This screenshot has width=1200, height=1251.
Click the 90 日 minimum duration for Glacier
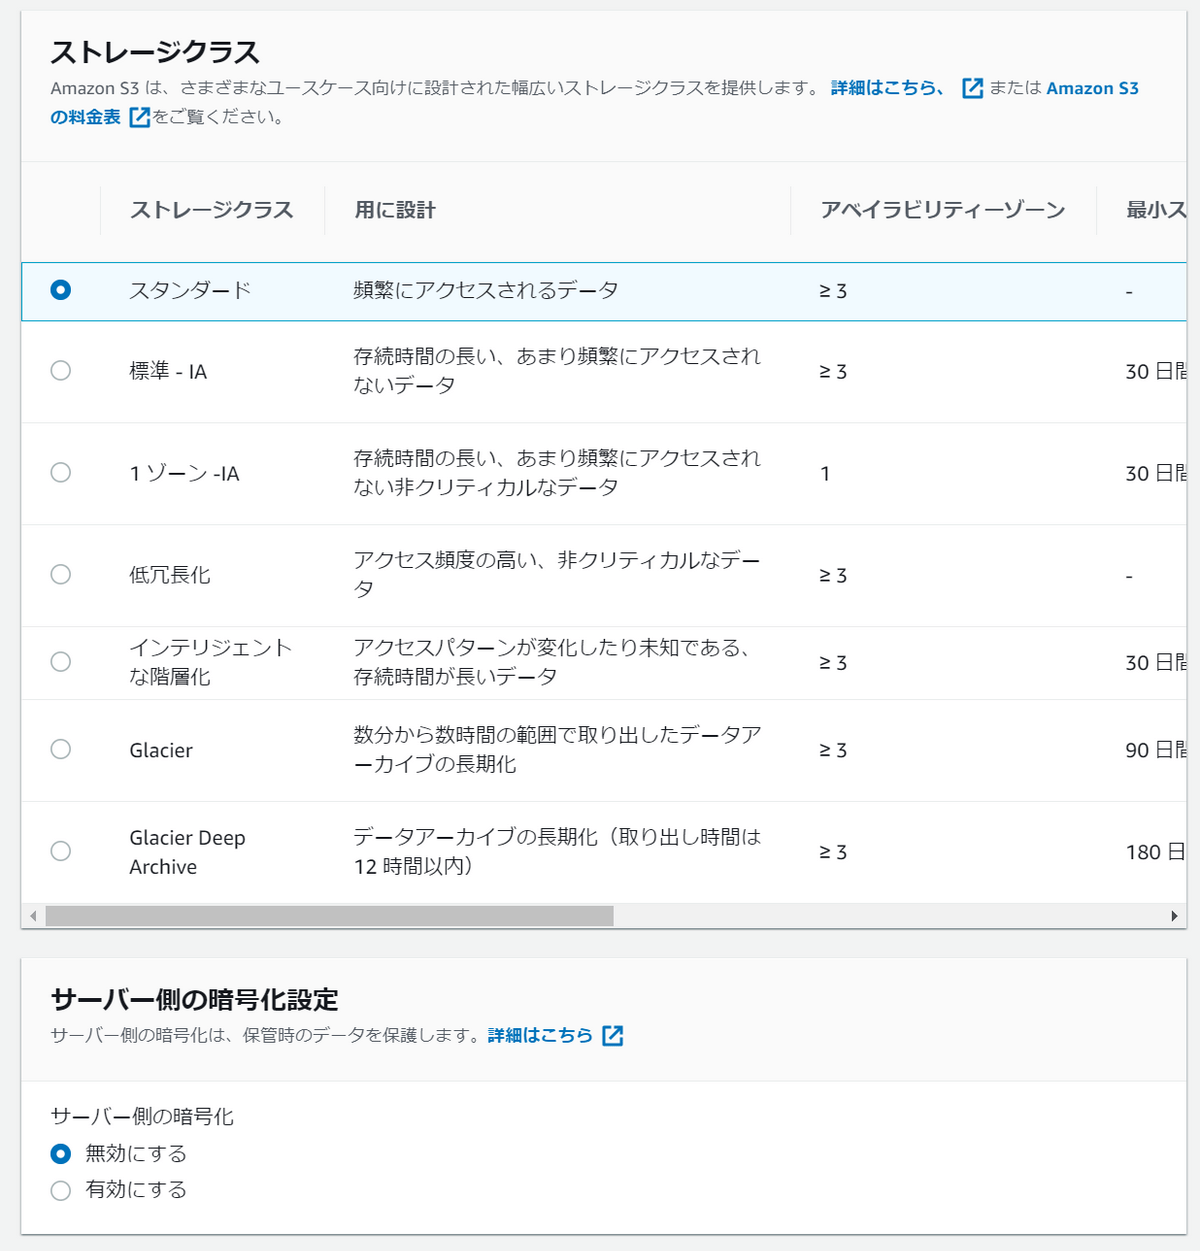pyautogui.click(x=1156, y=750)
